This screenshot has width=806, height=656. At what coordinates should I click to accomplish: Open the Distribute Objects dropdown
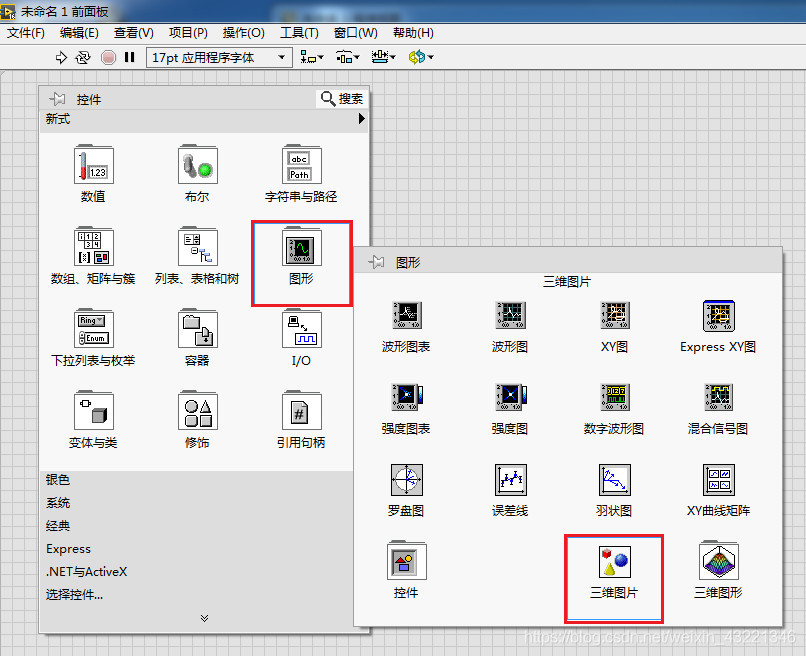tap(347, 57)
